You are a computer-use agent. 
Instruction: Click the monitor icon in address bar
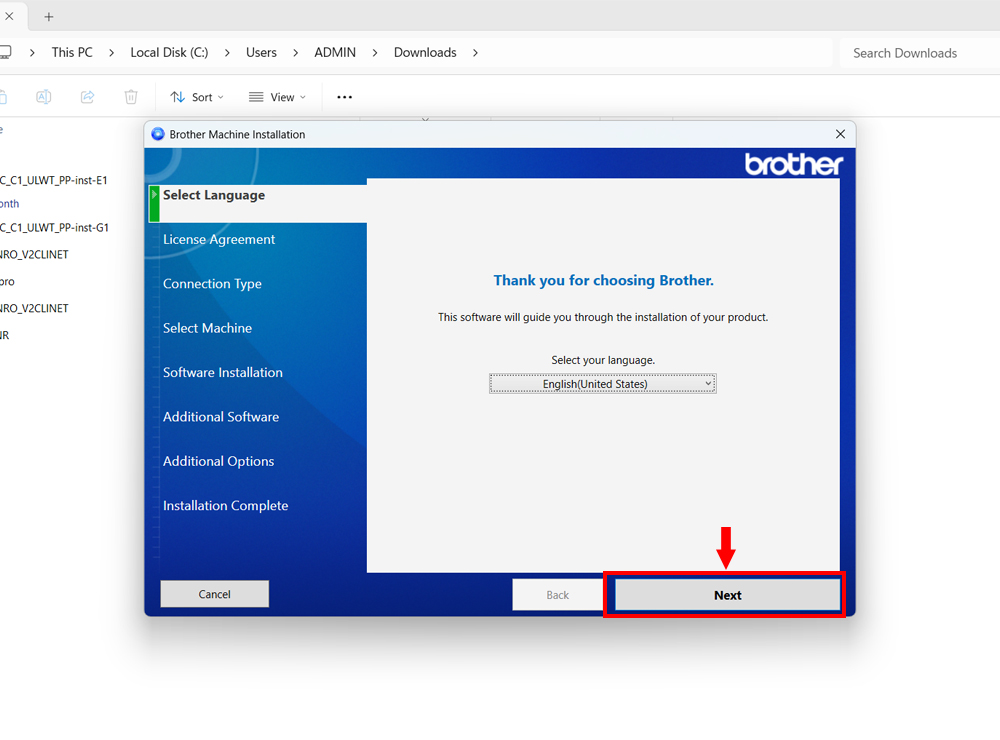[6, 52]
